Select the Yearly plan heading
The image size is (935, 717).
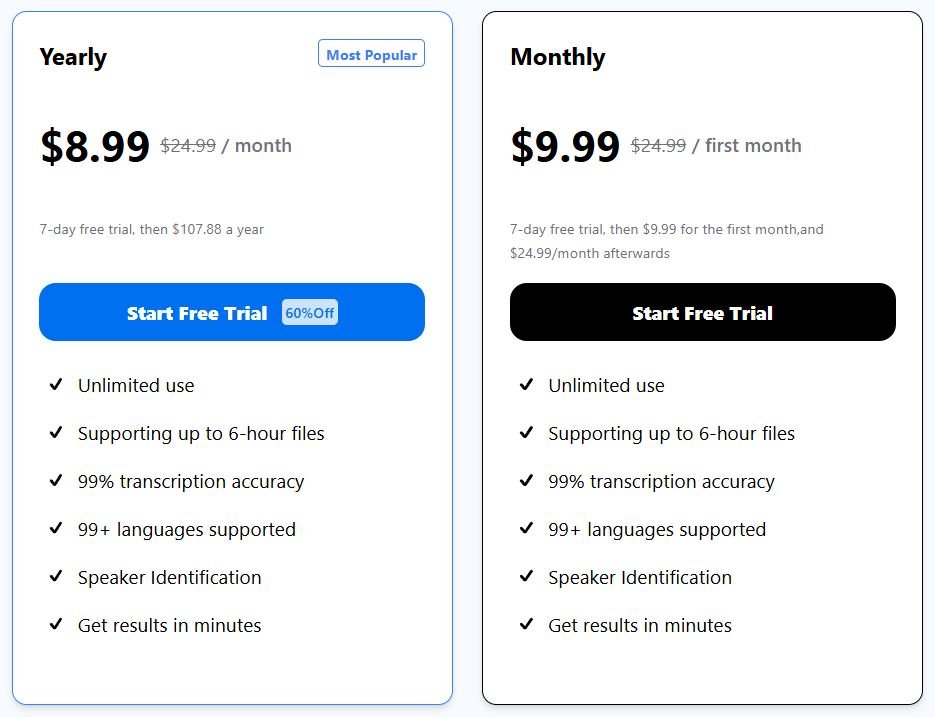click(73, 57)
